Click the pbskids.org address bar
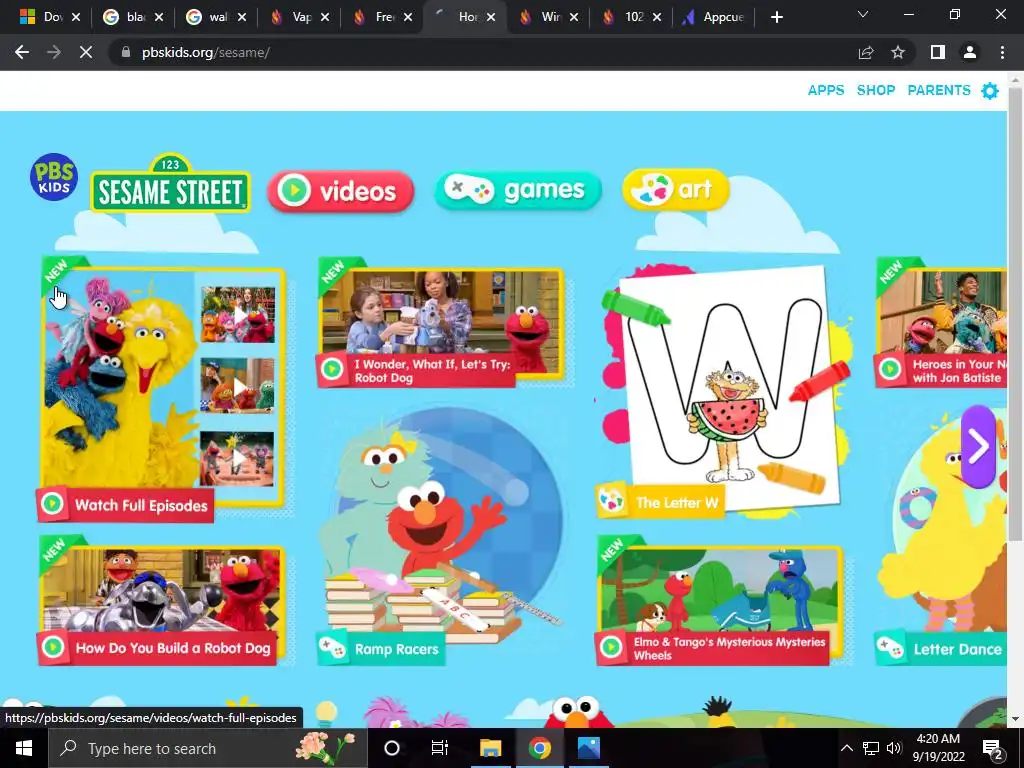This screenshot has width=1024, height=768. coord(483,52)
